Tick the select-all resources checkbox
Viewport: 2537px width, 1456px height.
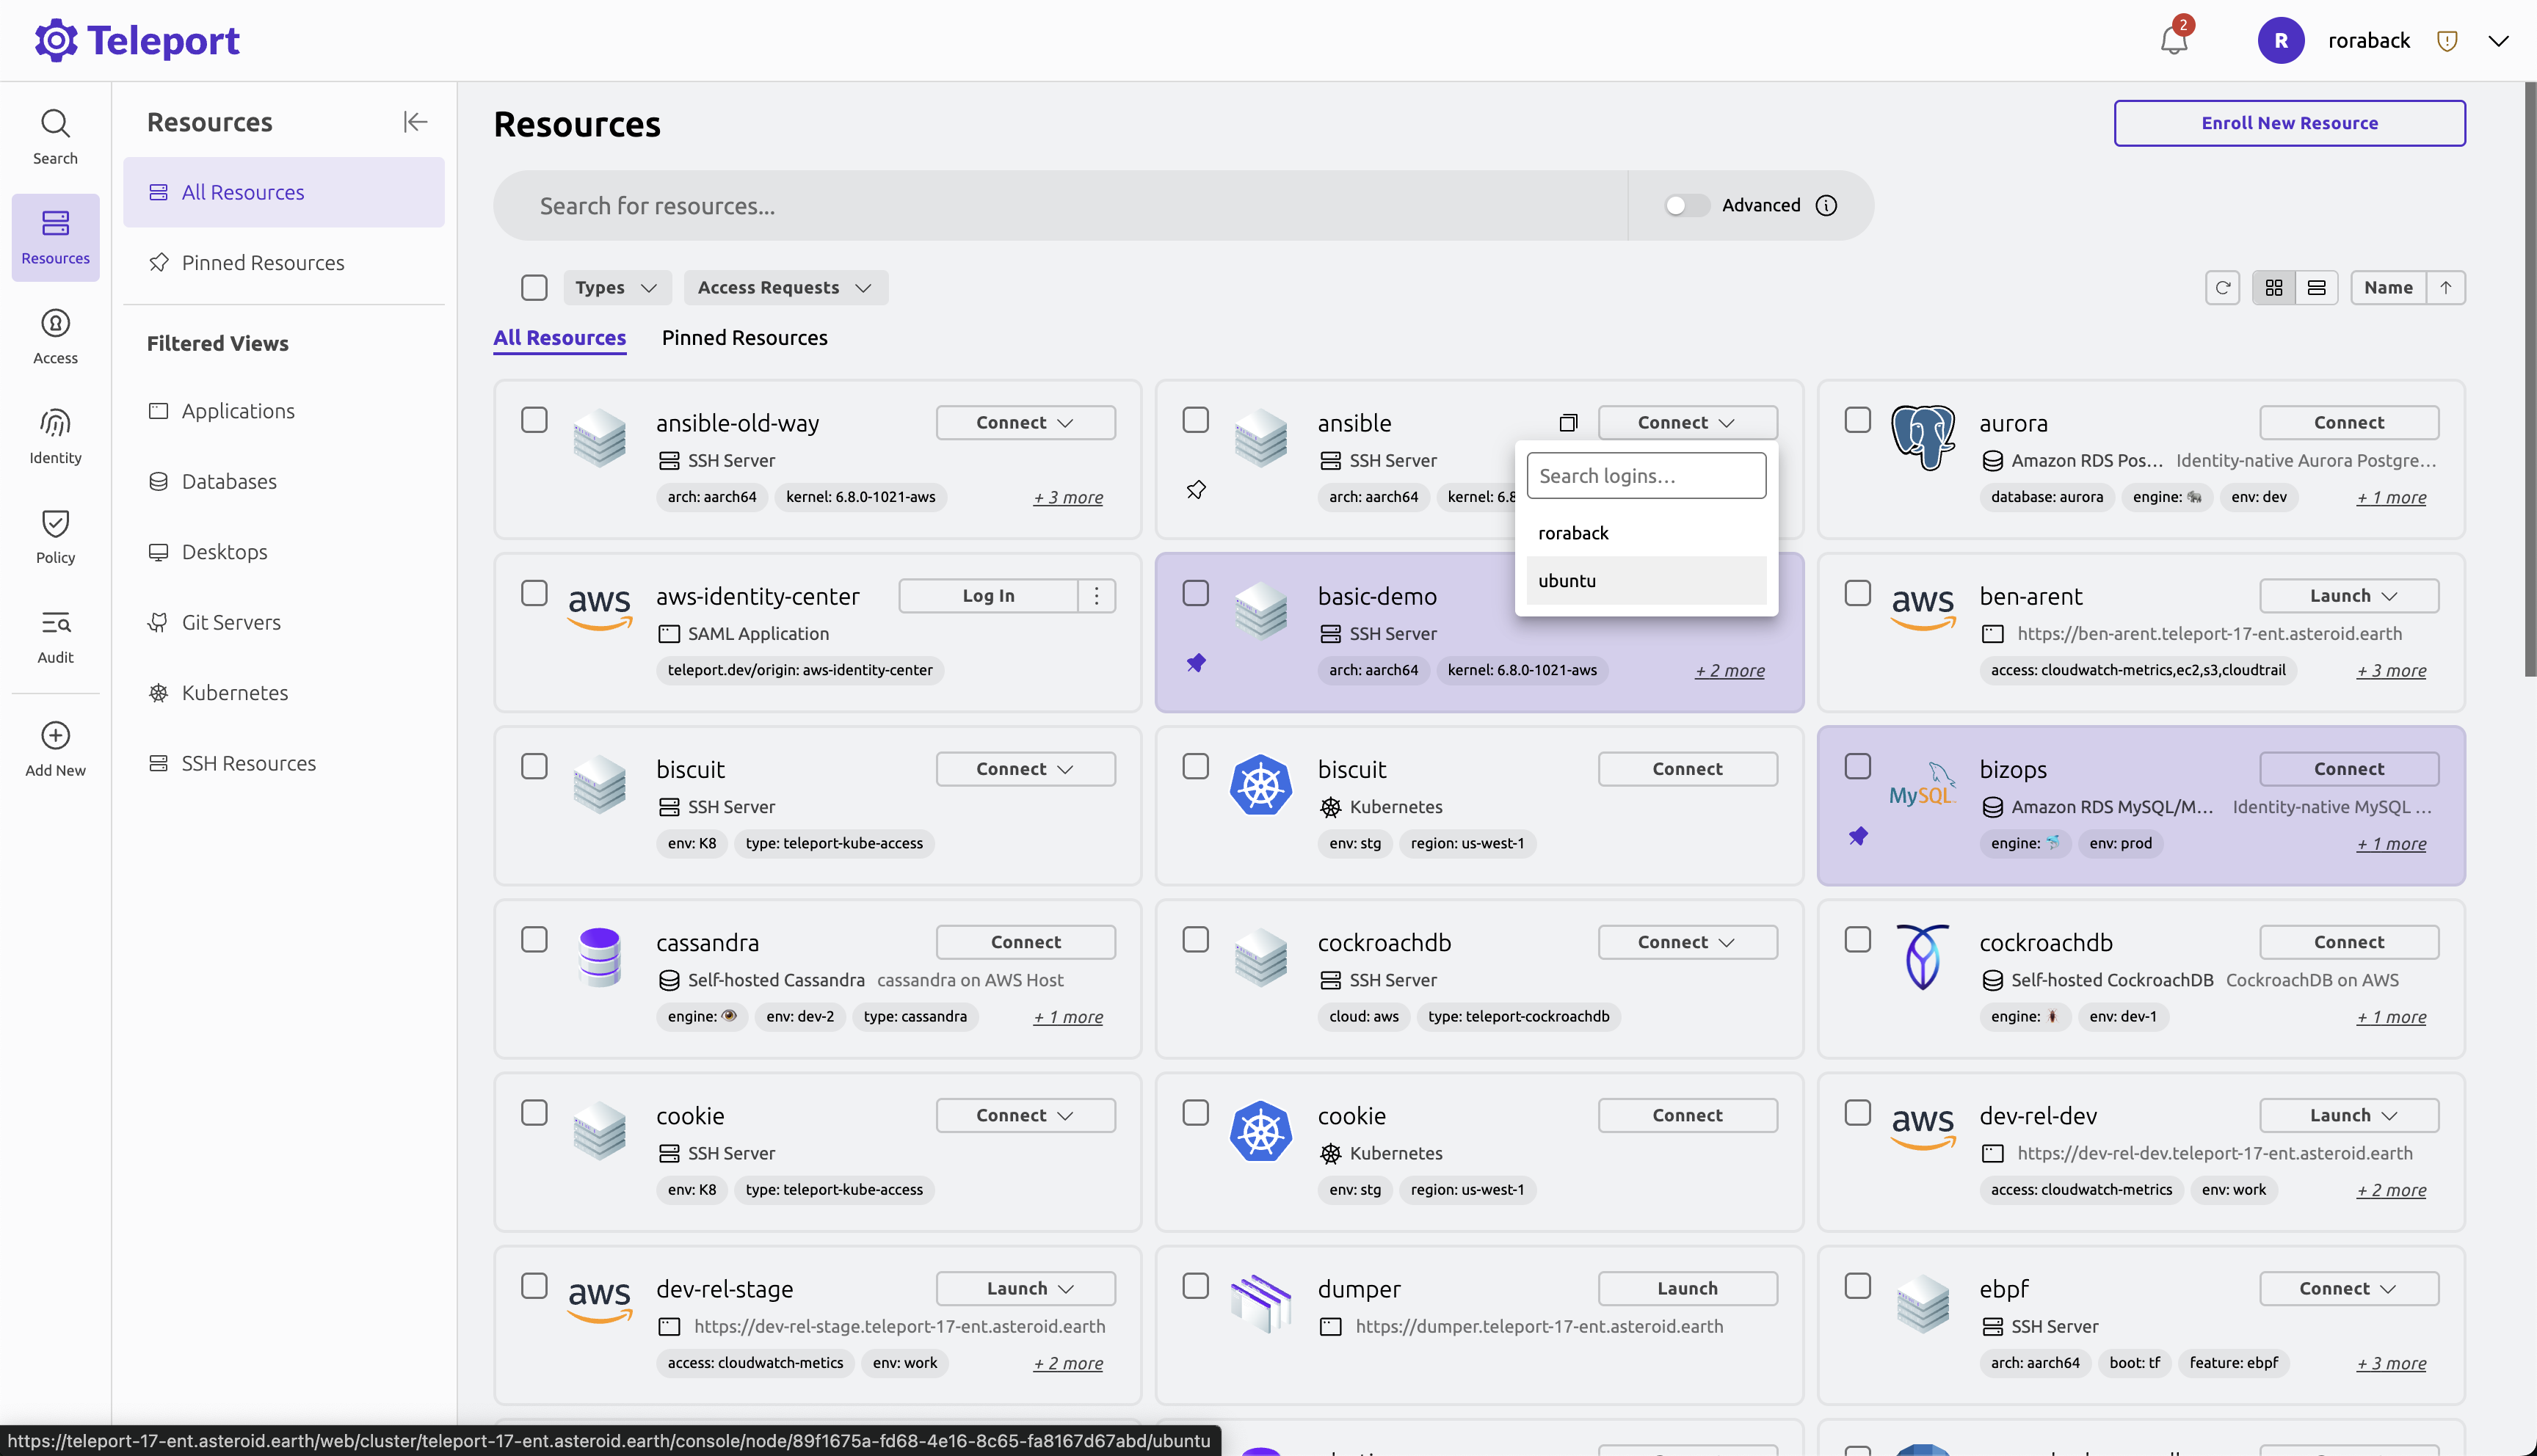[x=534, y=288]
